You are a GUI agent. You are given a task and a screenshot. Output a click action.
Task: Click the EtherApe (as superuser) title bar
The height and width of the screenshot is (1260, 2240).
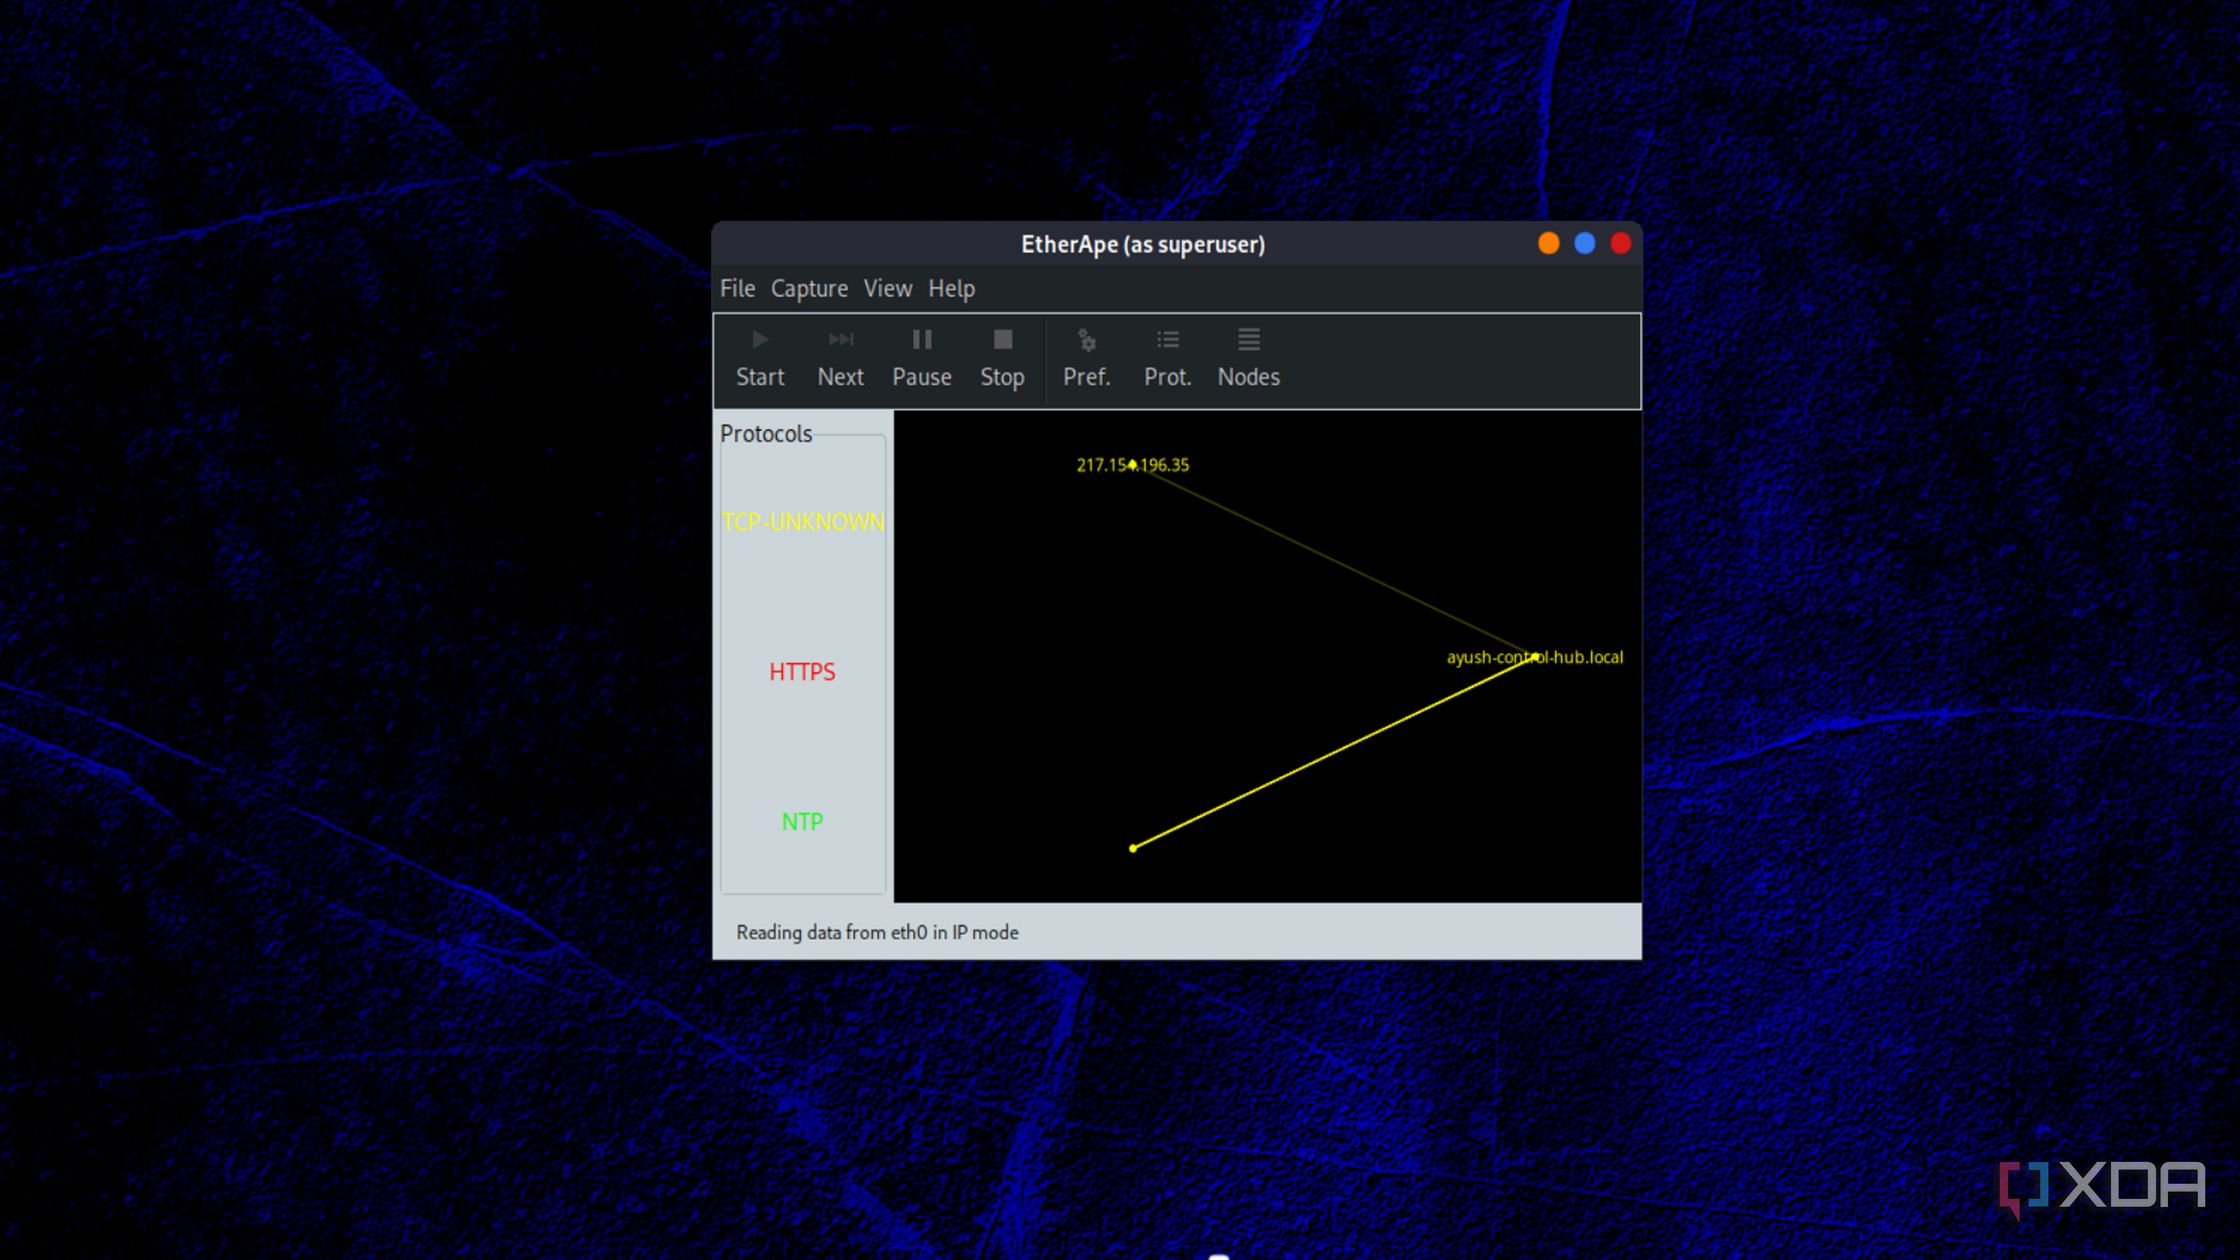(x=1142, y=244)
